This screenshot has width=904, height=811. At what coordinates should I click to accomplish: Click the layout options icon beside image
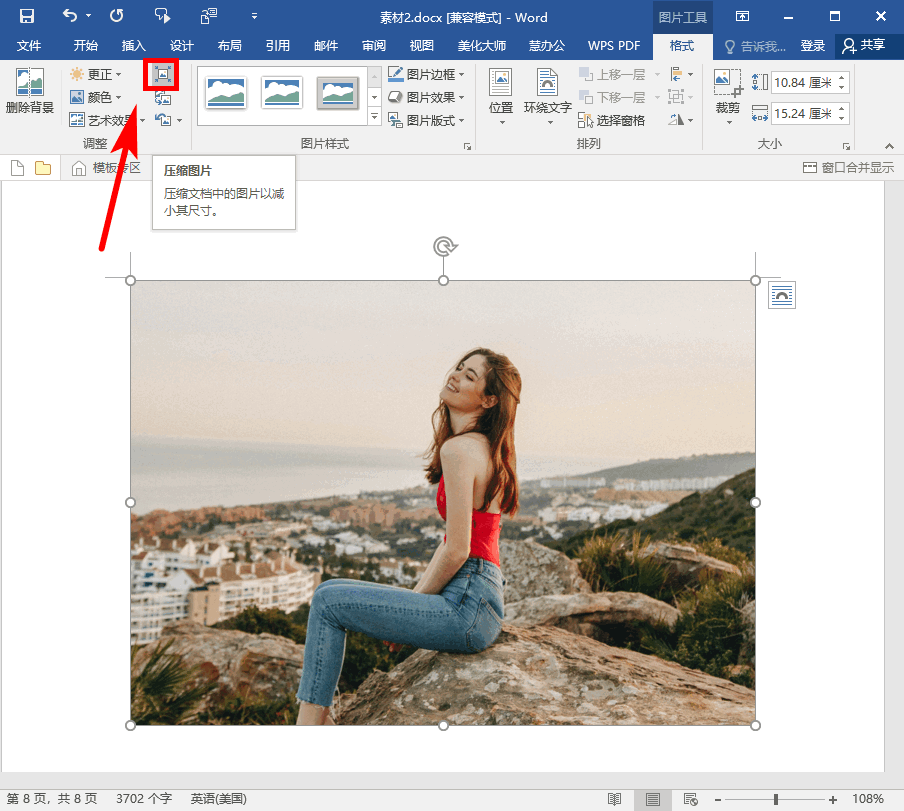pos(782,295)
